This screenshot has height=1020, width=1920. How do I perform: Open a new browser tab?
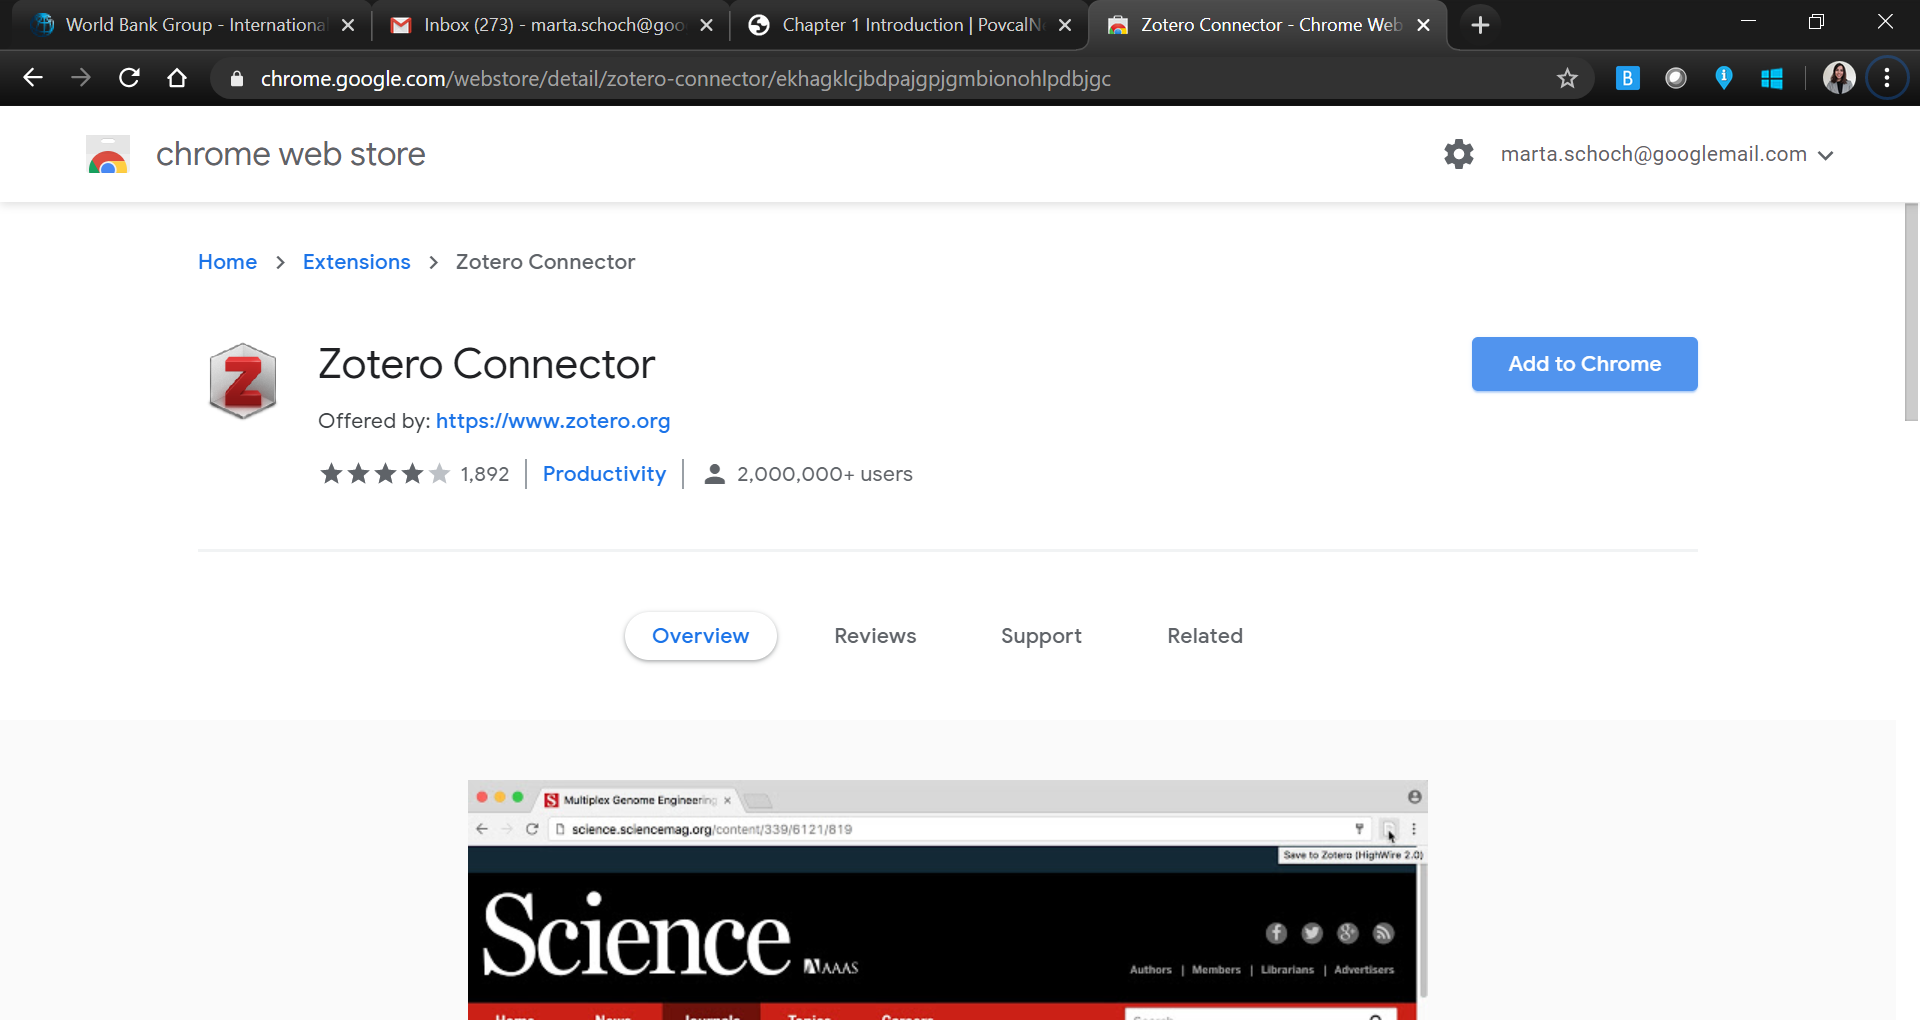pyautogui.click(x=1481, y=25)
